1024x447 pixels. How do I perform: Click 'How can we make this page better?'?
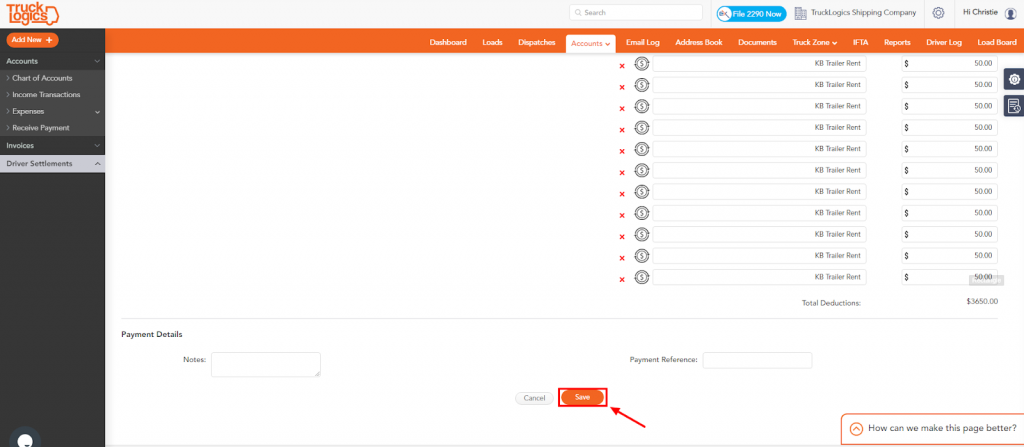coord(942,429)
